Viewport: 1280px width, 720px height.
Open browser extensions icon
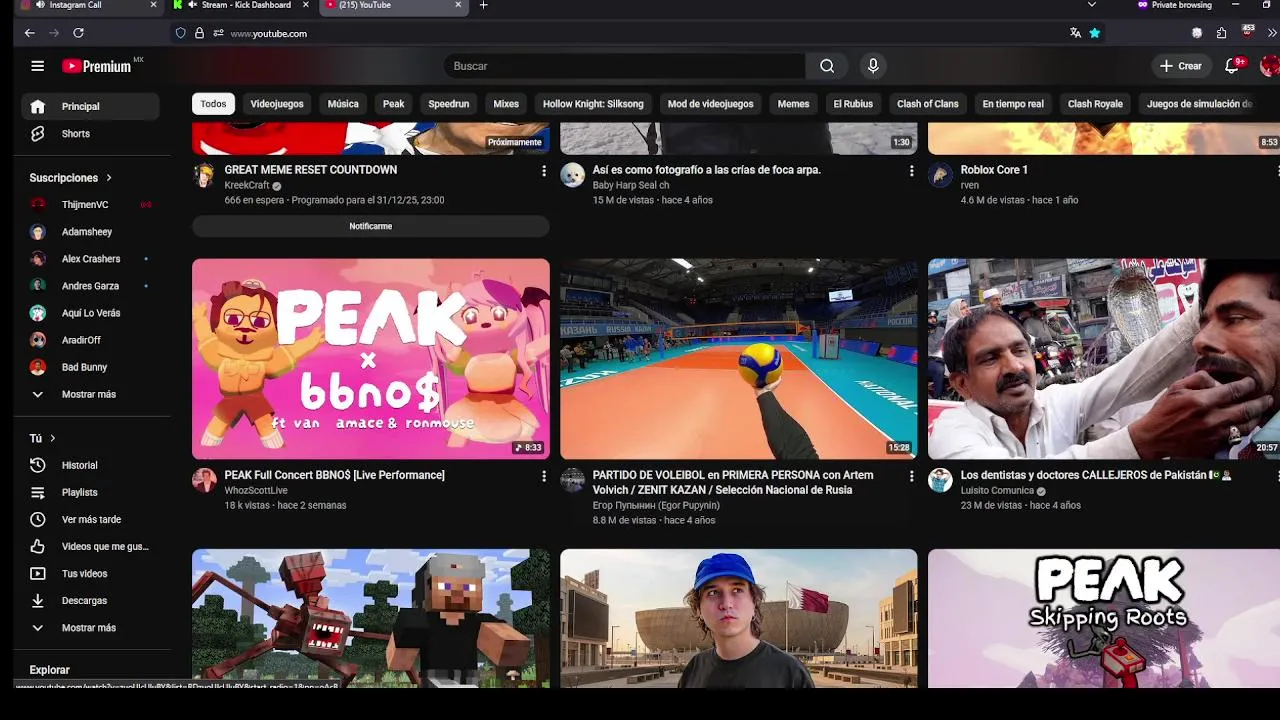point(1222,33)
